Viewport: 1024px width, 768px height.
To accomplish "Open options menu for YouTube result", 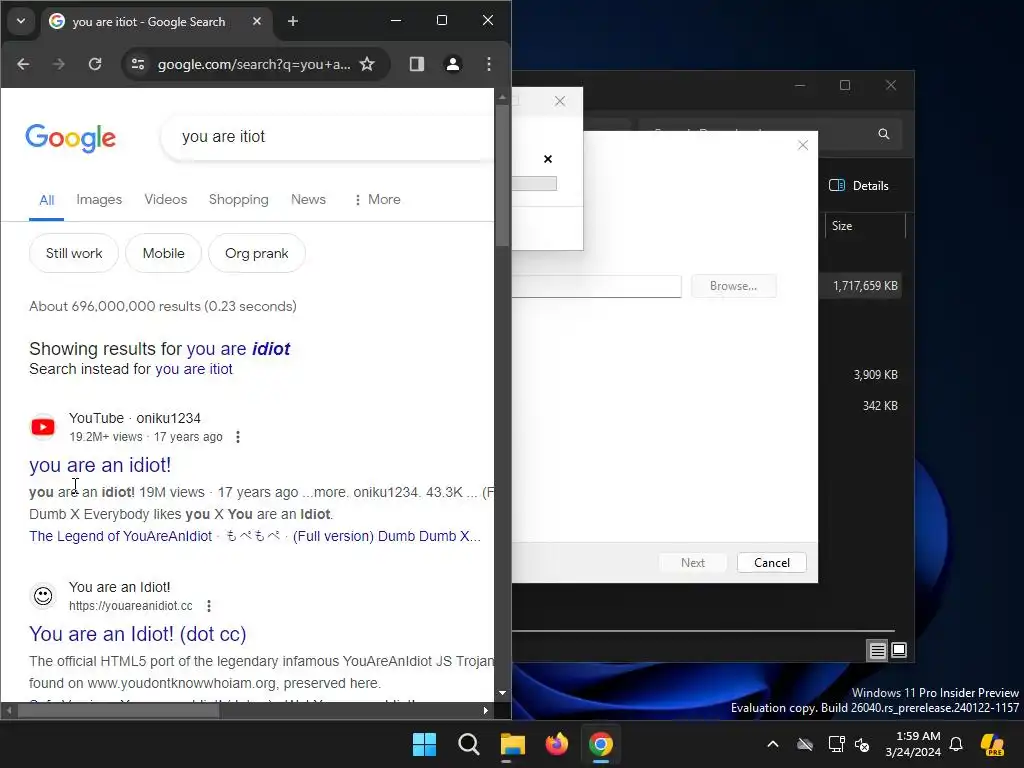I will click(238, 437).
